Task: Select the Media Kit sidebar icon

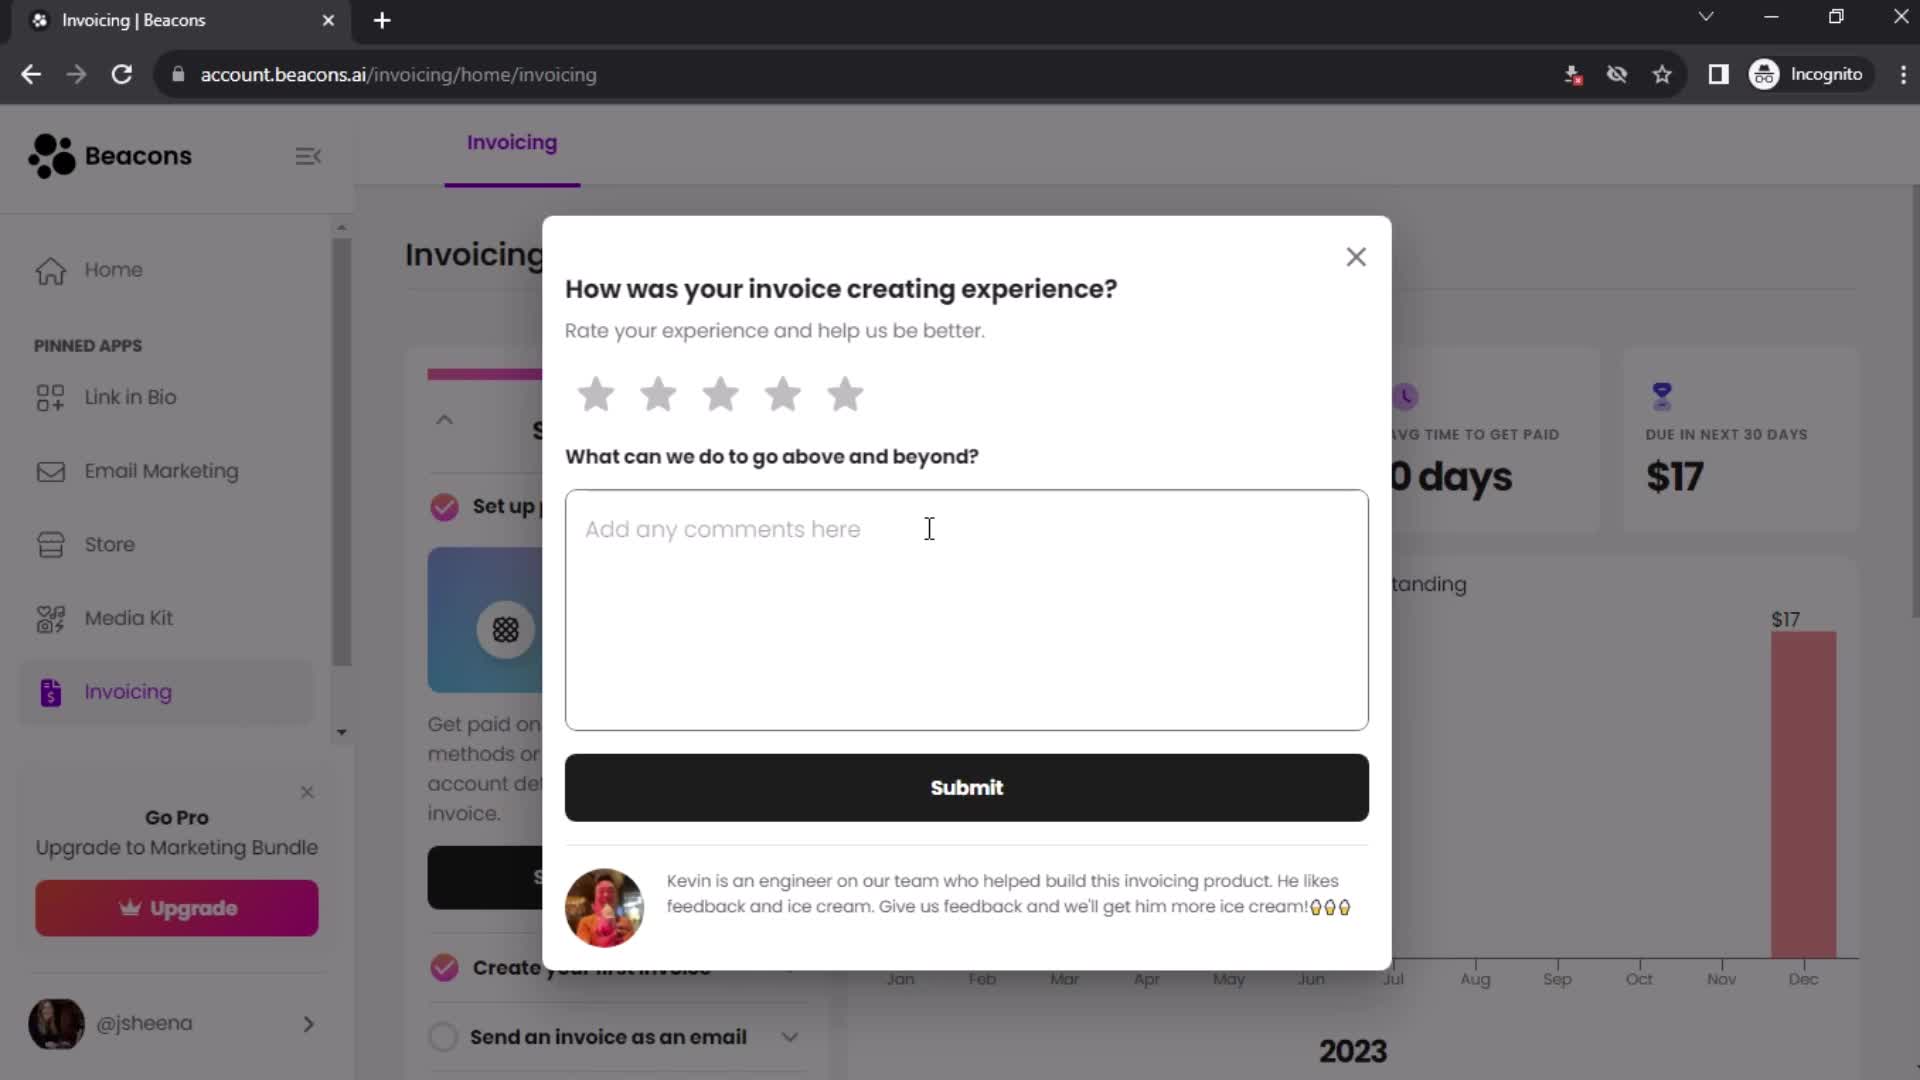Action: point(50,618)
